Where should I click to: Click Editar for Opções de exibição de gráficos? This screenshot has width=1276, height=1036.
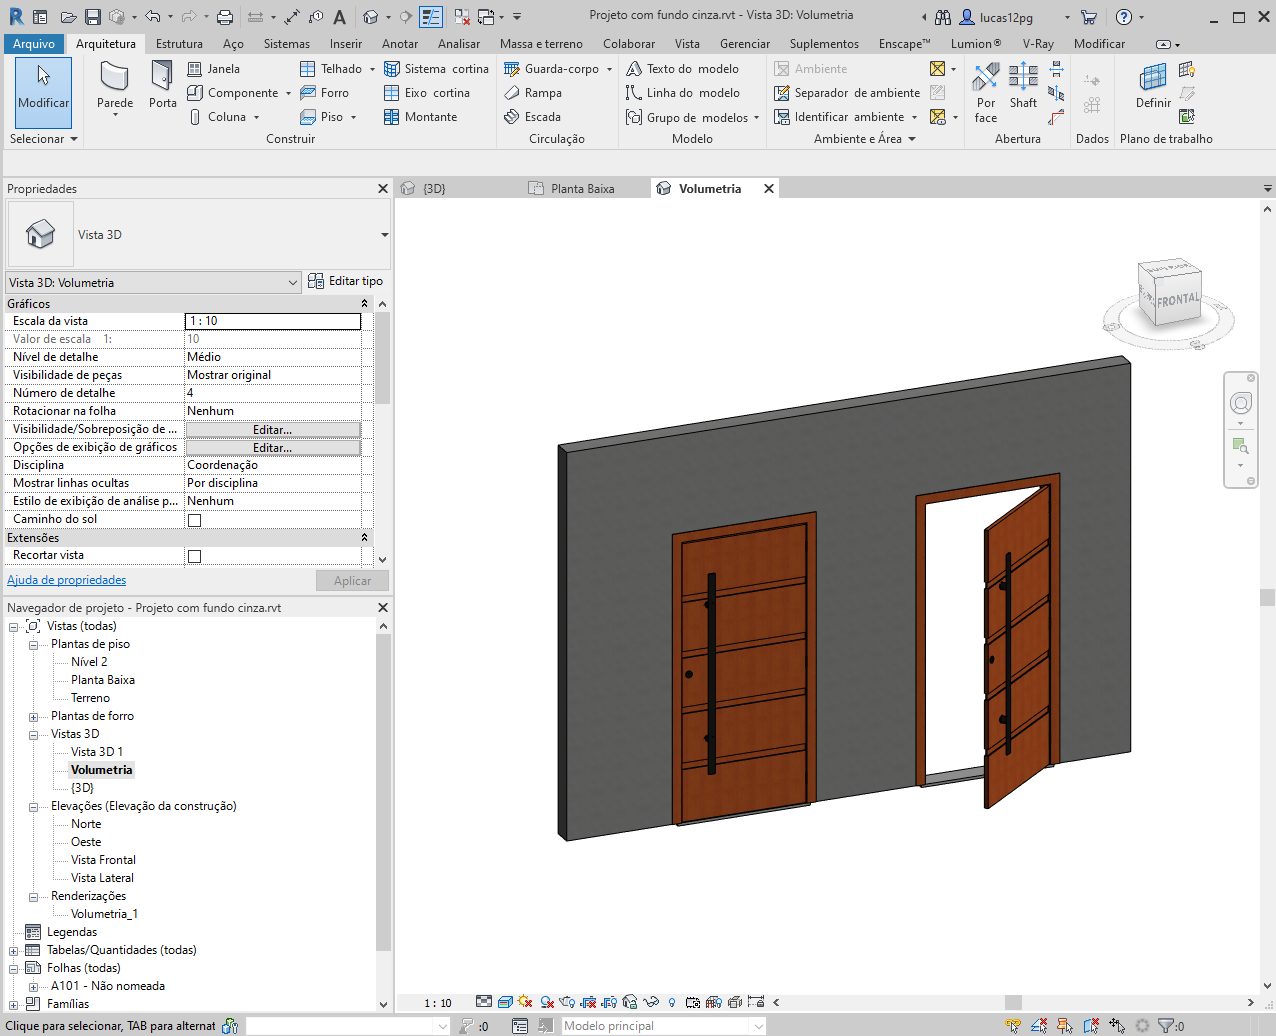tap(272, 448)
